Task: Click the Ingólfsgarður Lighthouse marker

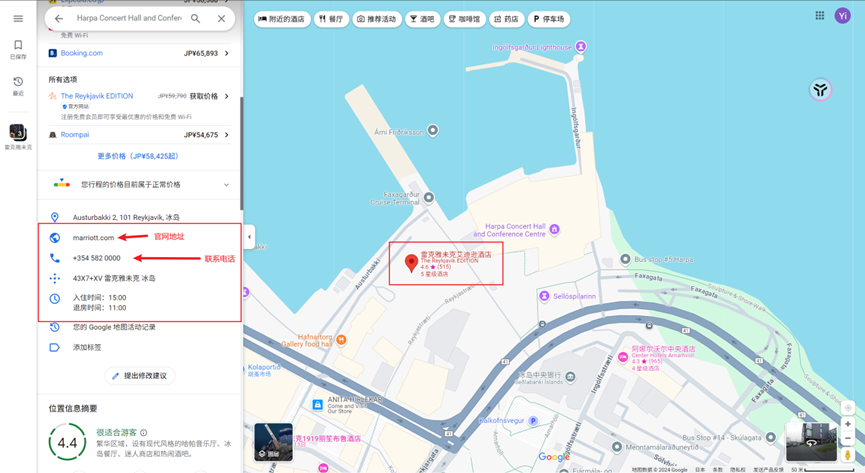Action: pos(580,46)
